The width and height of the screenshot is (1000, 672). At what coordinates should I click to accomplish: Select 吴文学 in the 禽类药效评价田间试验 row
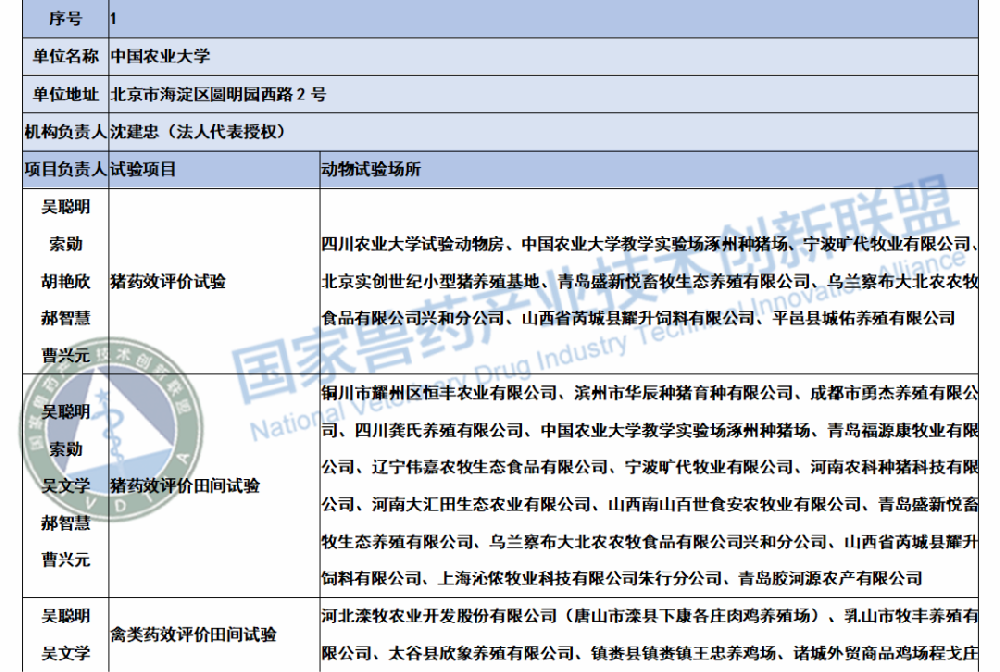(66, 654)
